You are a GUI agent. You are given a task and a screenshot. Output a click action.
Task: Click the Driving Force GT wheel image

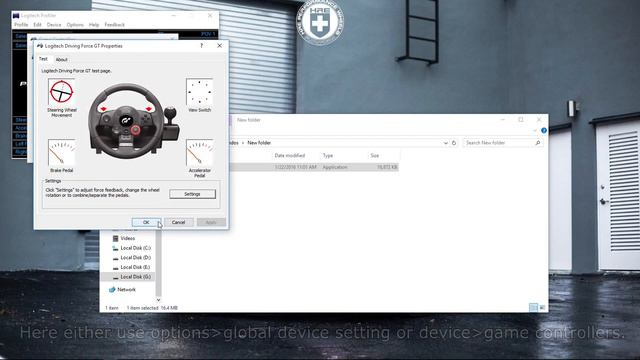(x=133, y=121)
